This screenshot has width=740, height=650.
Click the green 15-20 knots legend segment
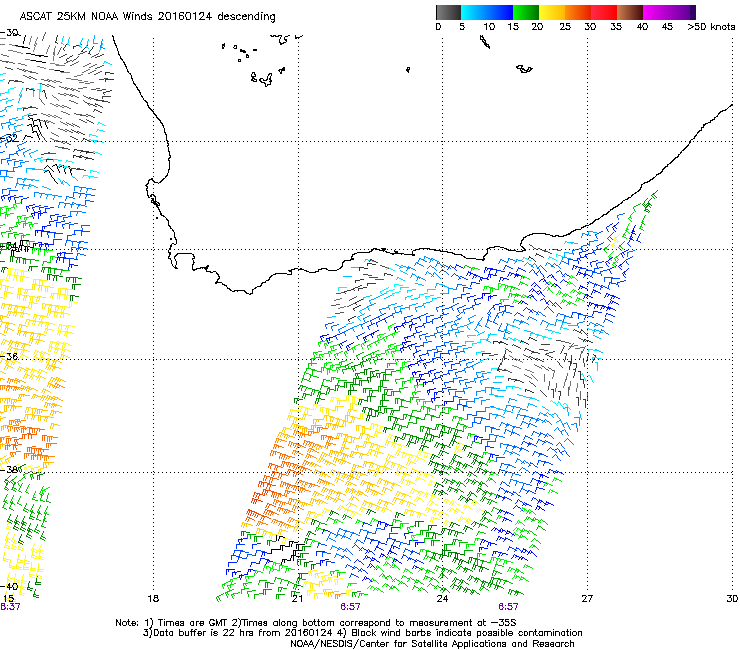click(x=526, y=12)
